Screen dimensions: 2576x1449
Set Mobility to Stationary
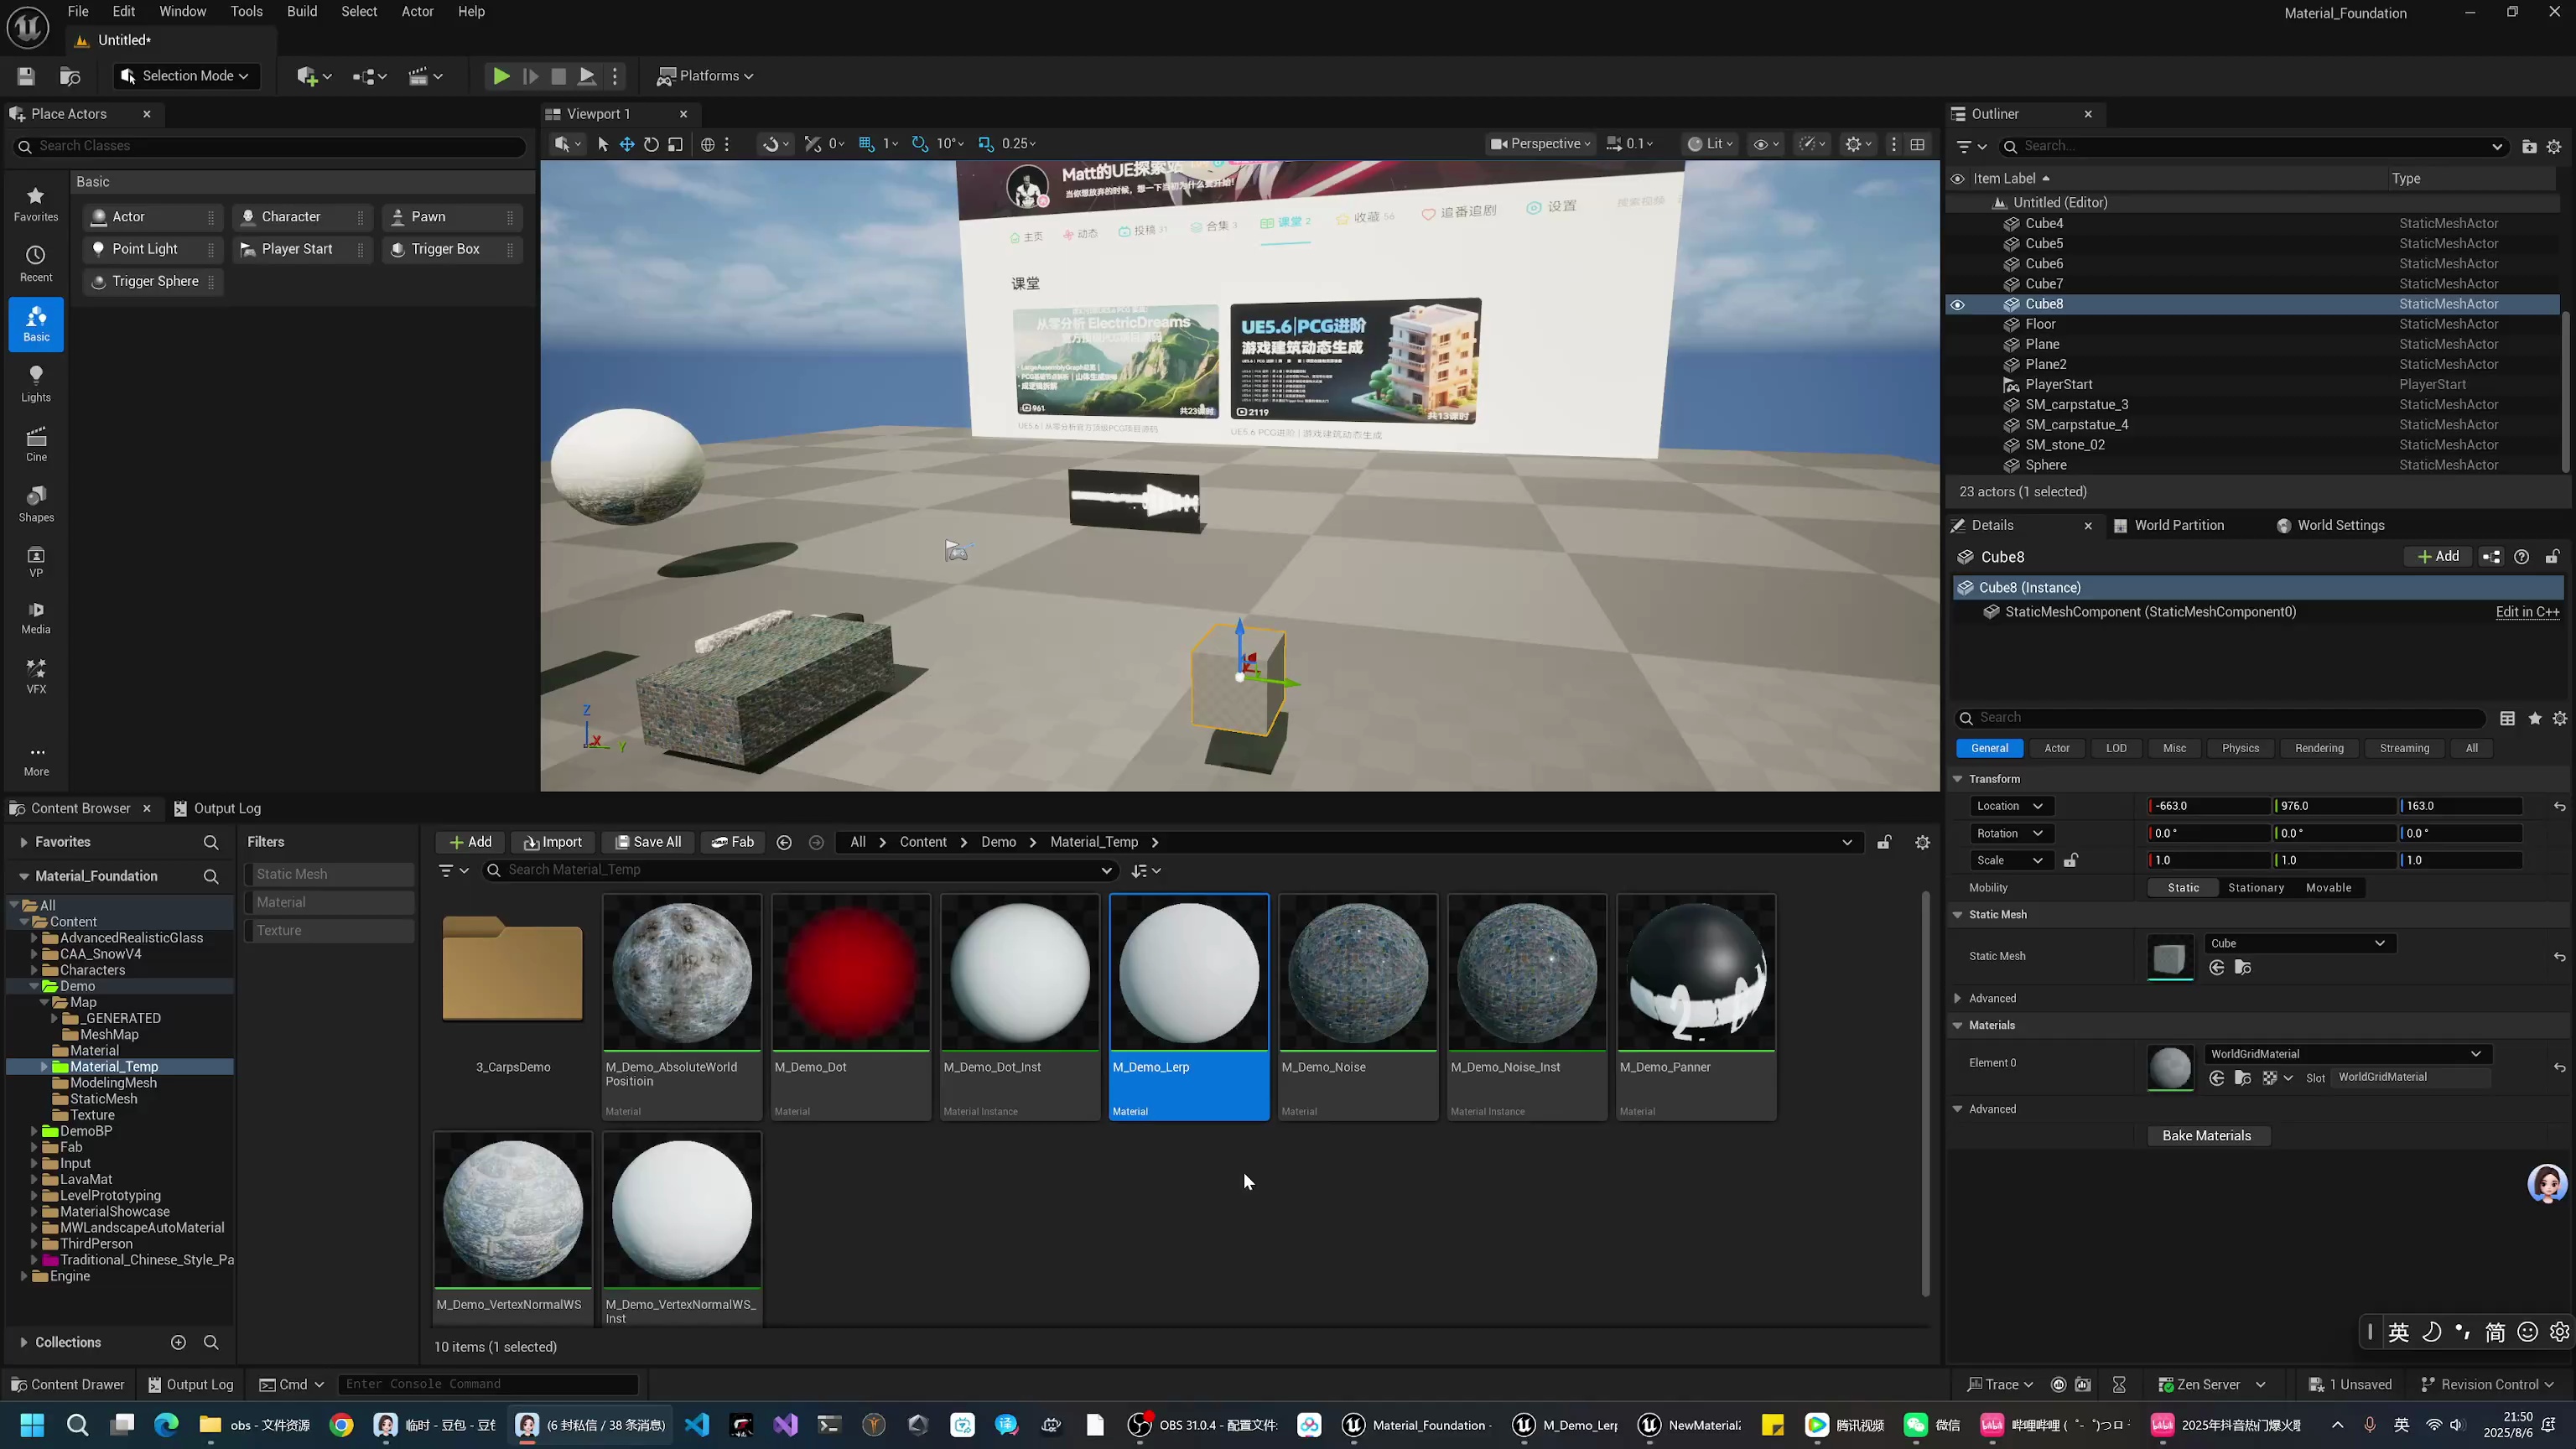pos(2255,888)
